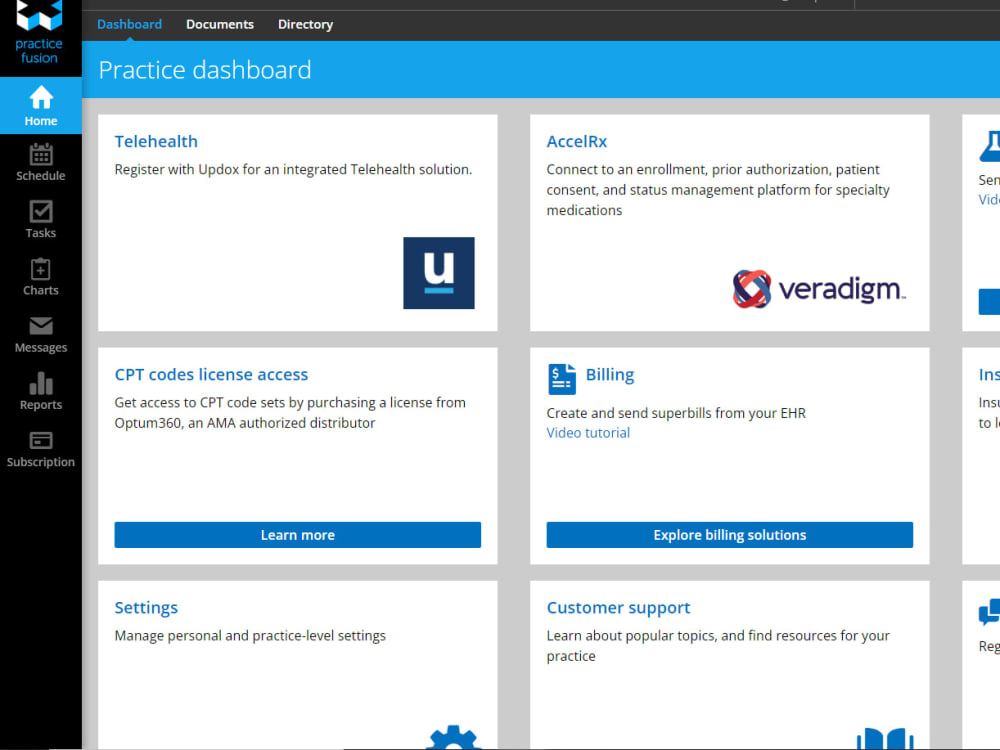Click 'Manage personal and practice-level settings' text
Image resolution: width=1000 pixels, height=750 pixels.
coord(250,636)
